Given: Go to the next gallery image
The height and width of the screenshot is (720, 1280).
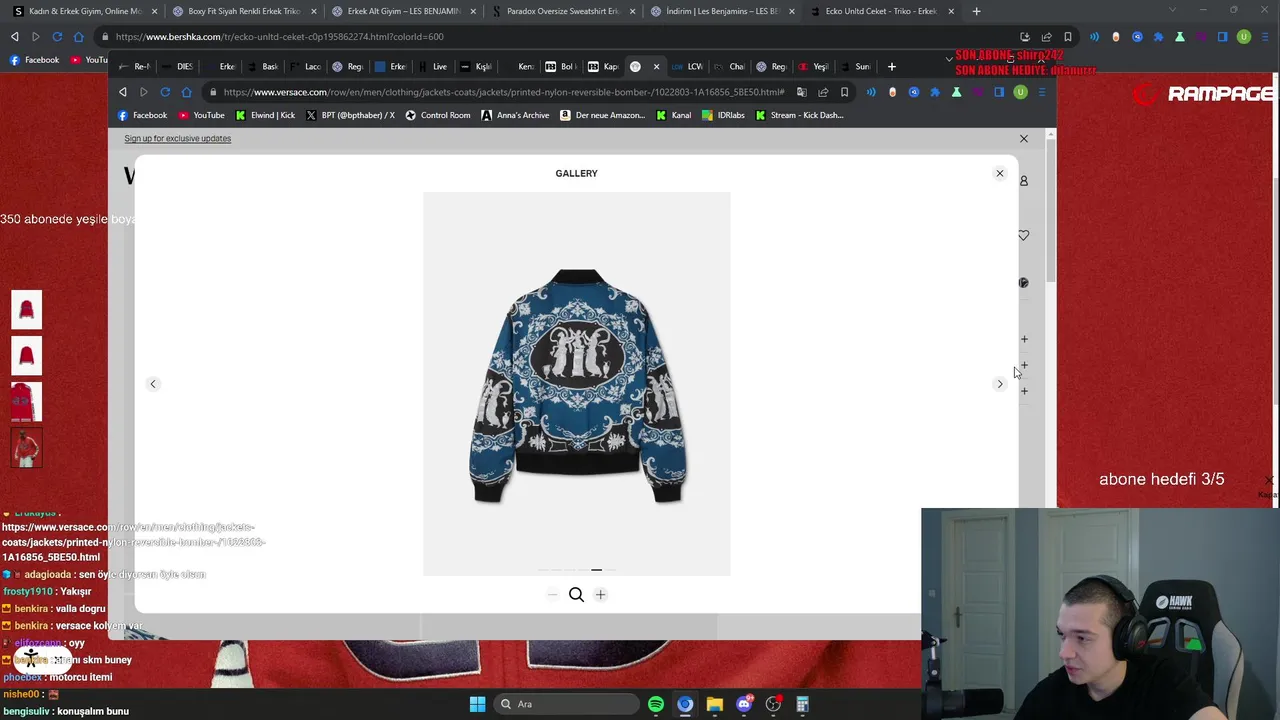Looking at the screenshot, I should (999, 384).
